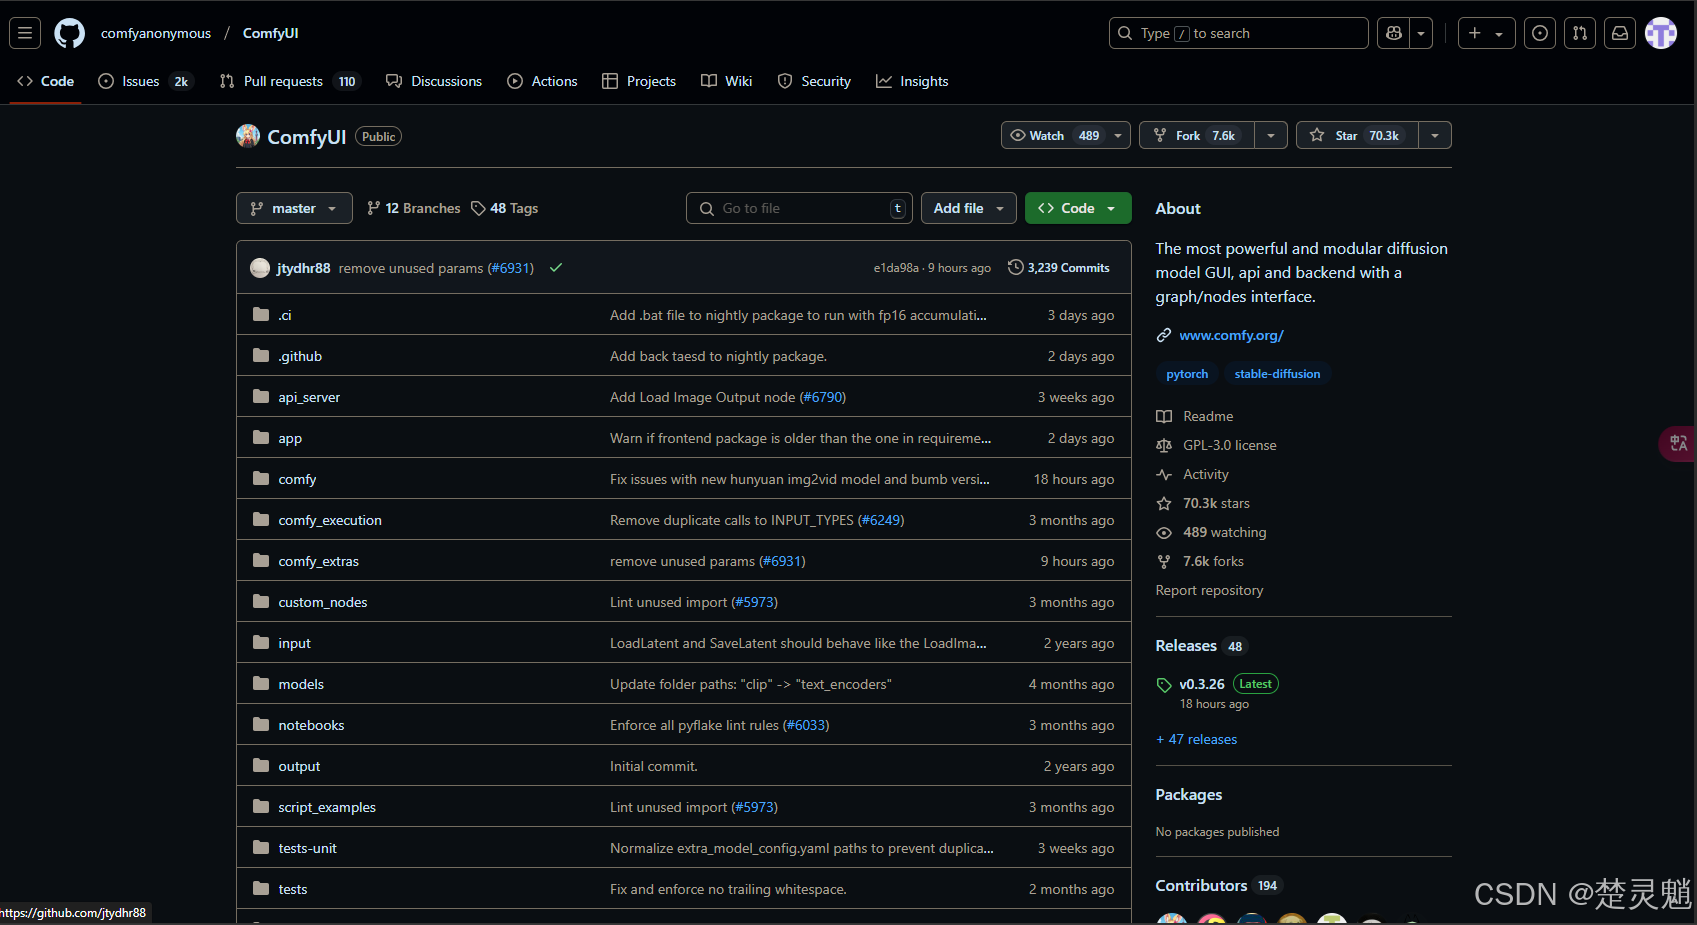The height and width of the screenshot is (925, 1697).
Task: Open the Report repository link
Action: point(1209,590)
